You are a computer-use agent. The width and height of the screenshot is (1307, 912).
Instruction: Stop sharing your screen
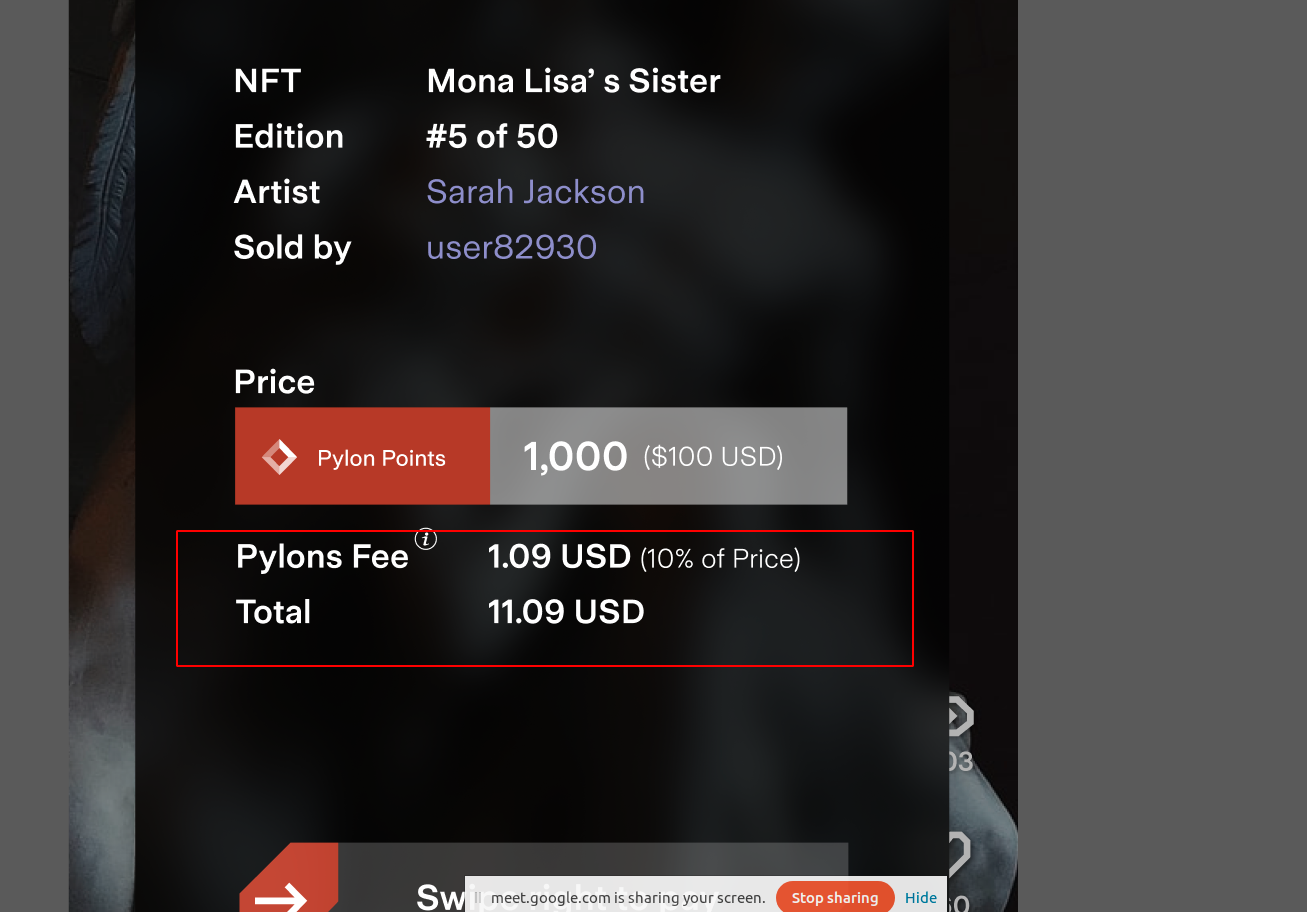pyautogui.click(x=834, y=897)
